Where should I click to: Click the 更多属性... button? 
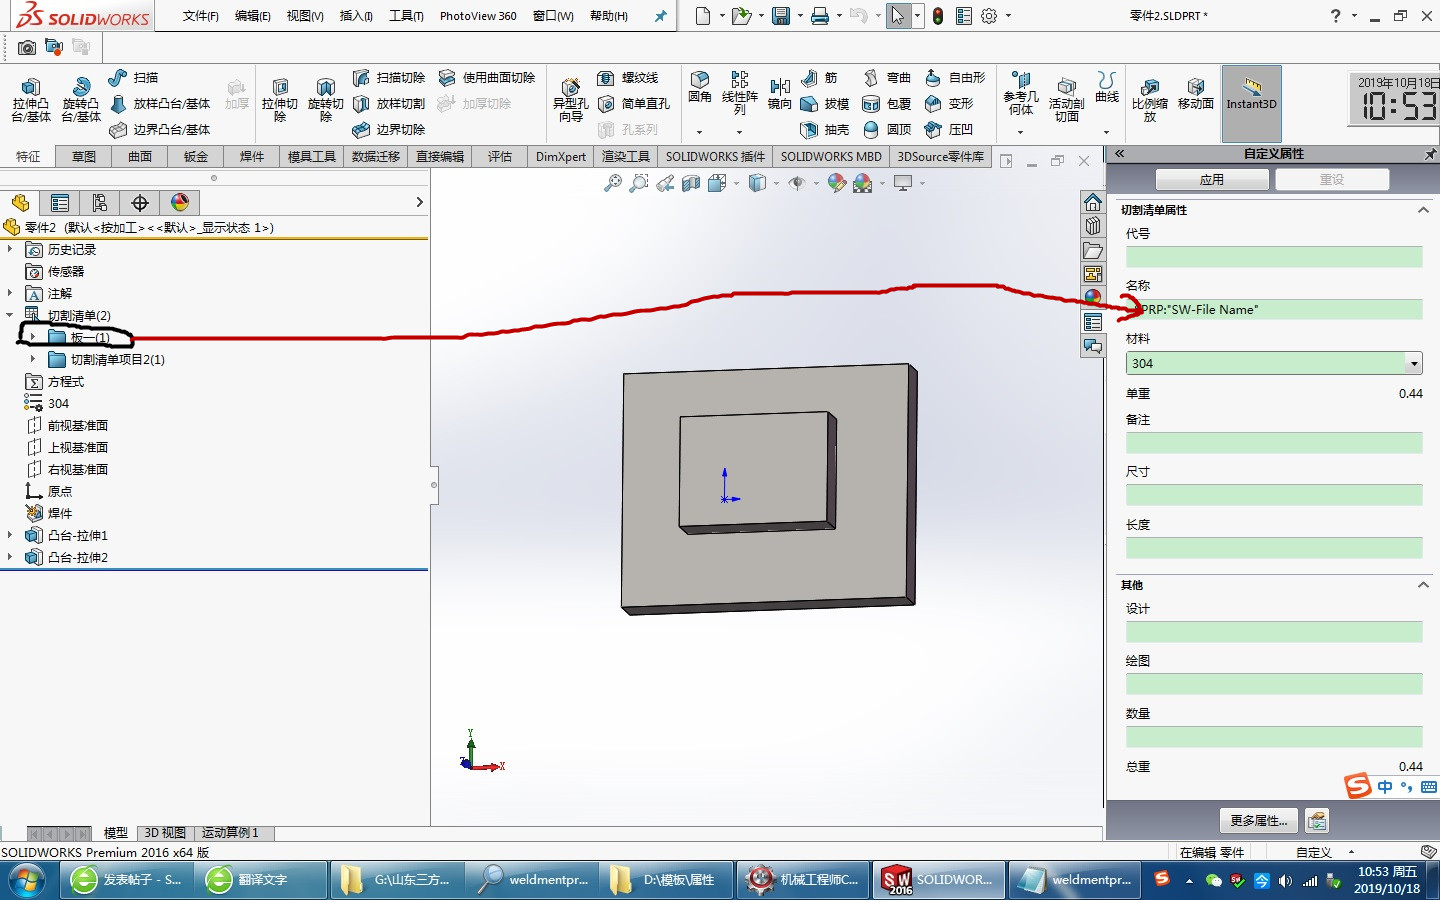(1259, 821)
